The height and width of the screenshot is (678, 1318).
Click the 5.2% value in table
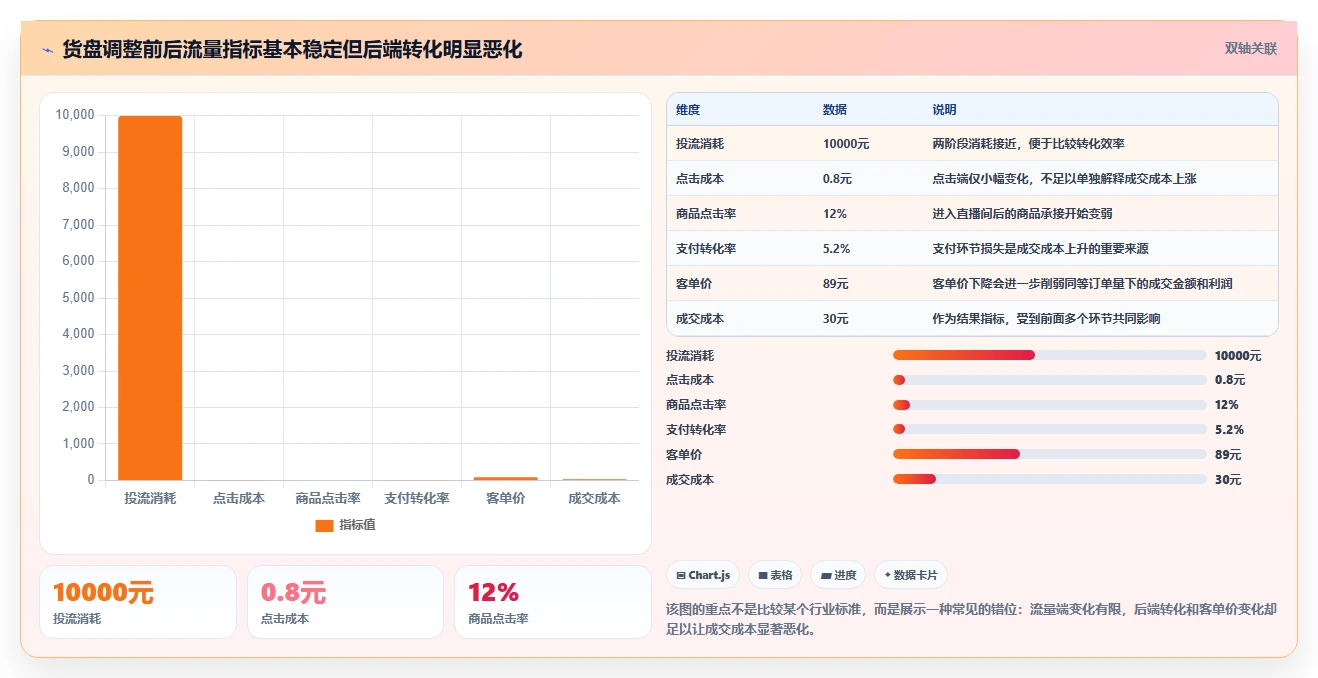[x=837, y=249]
